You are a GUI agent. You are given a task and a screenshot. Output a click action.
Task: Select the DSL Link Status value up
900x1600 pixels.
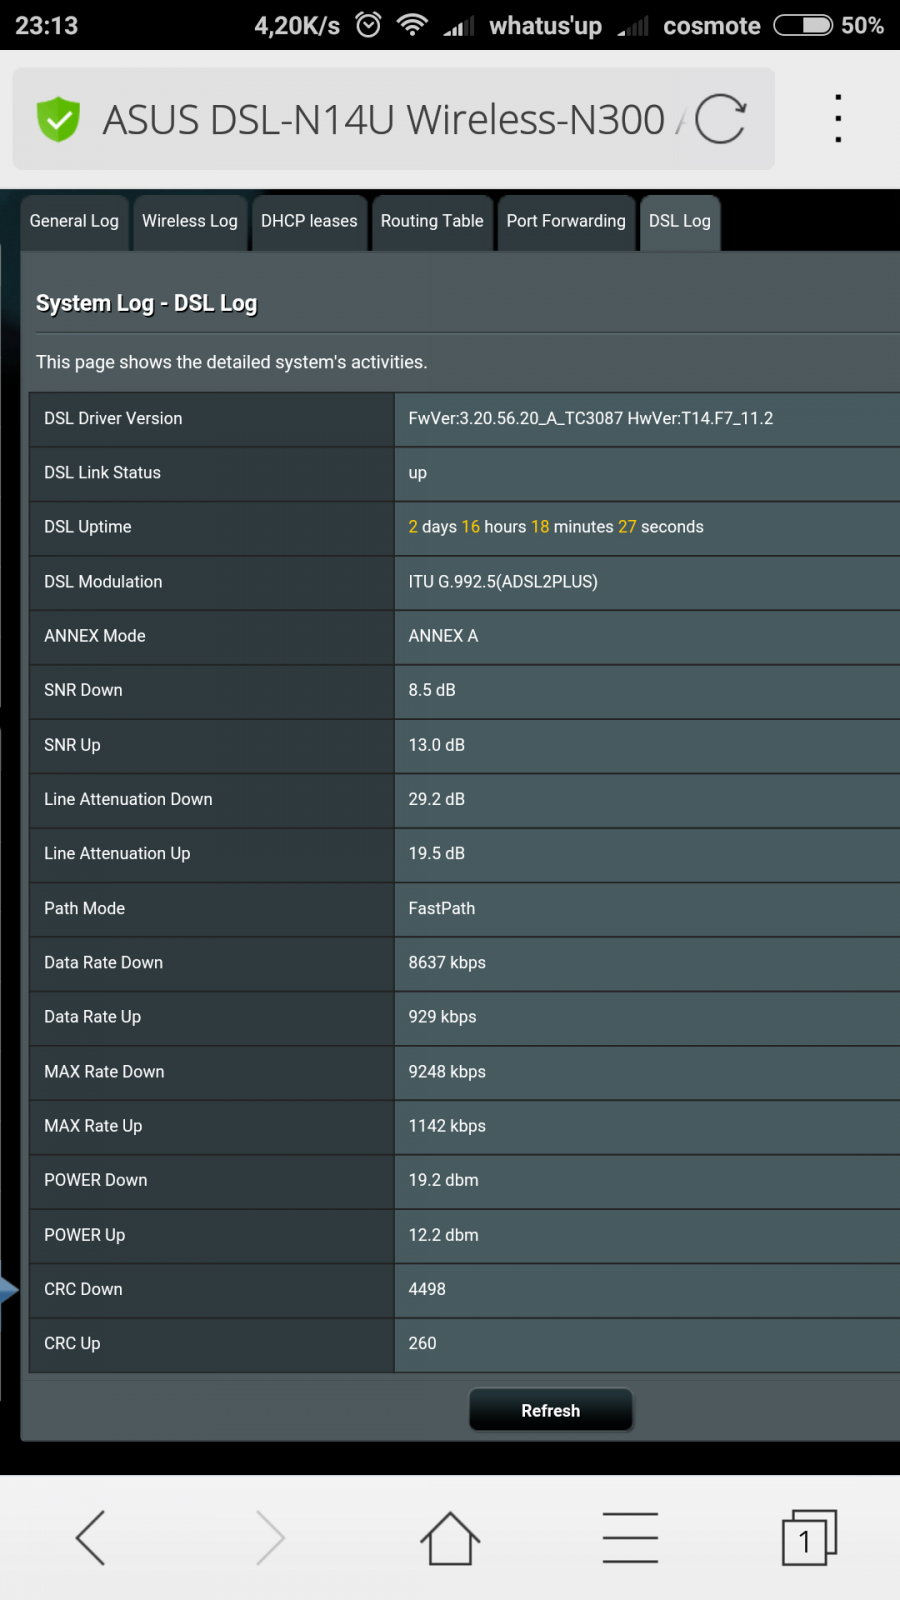(x=418, y=473)
